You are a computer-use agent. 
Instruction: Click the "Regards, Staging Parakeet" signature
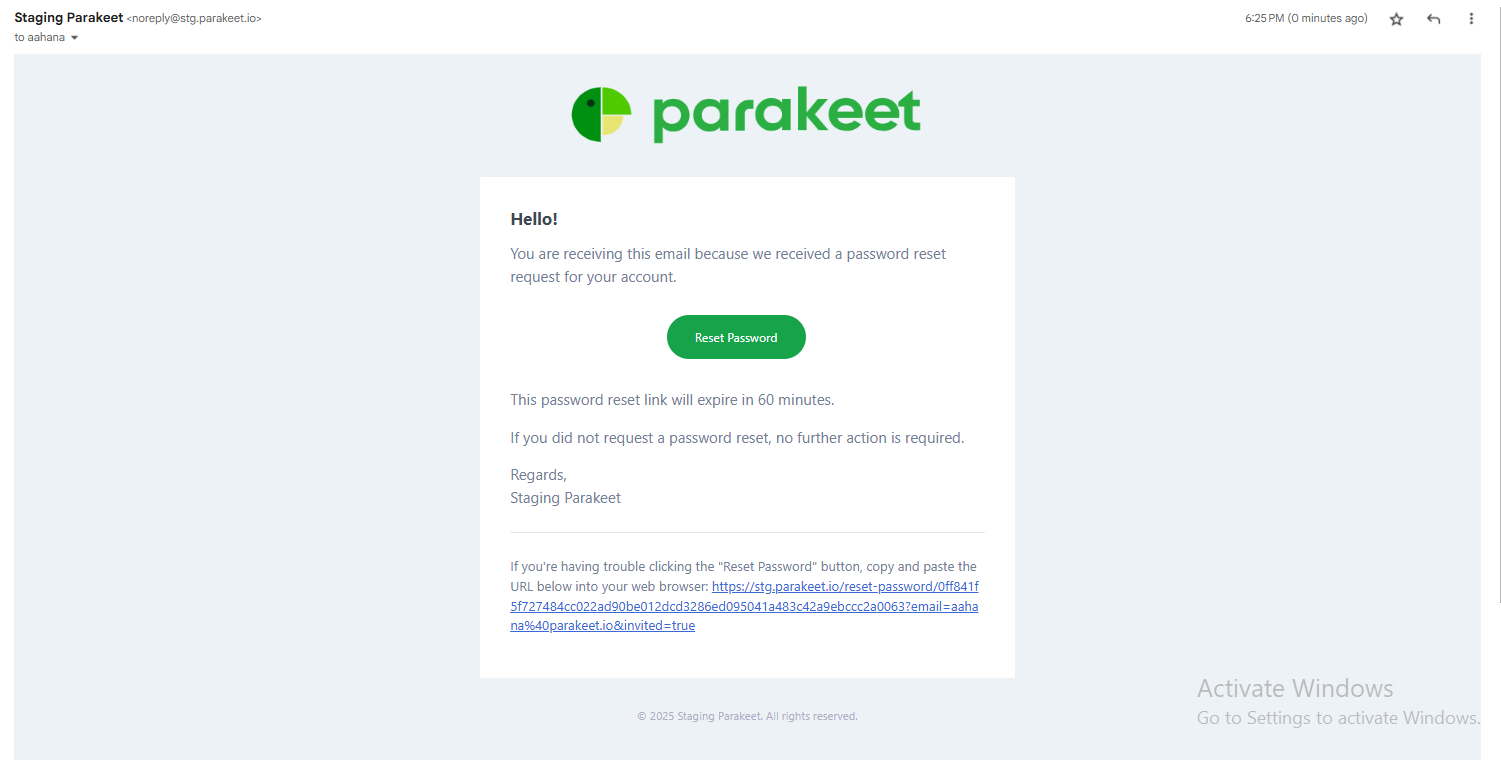click(x=565, y=487)
